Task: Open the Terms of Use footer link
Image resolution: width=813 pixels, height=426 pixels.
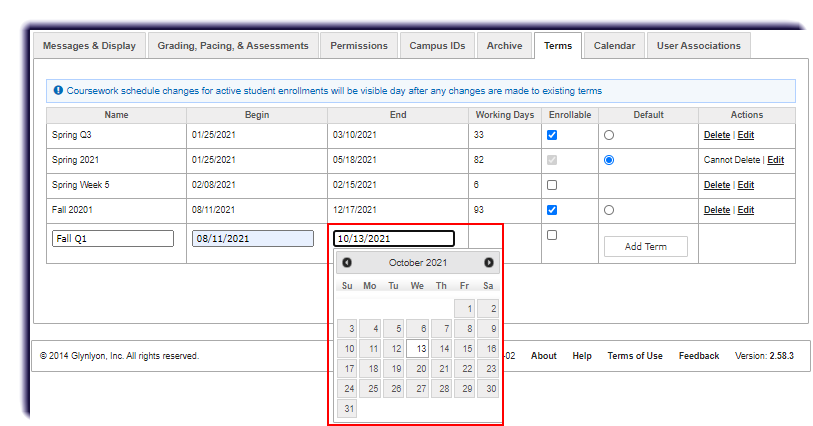Action: pyautogui.click(x=635, y=356)
